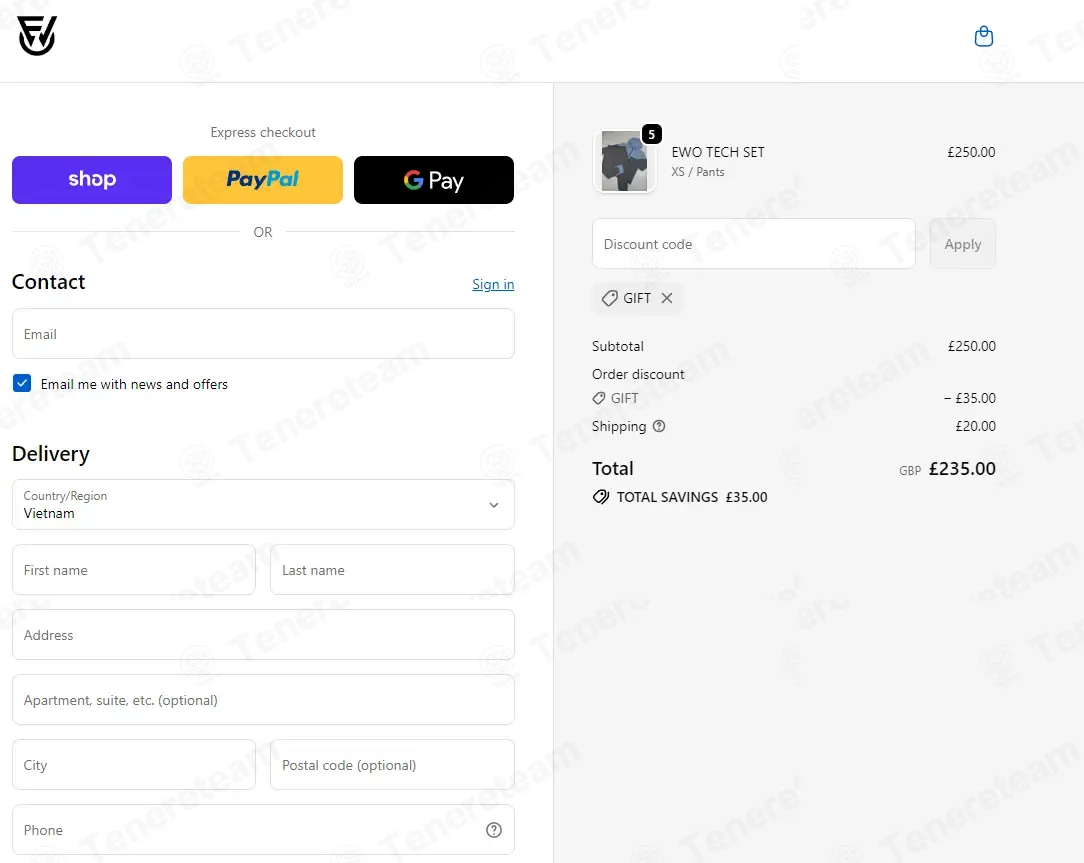Click the GIFT tag chip below the discount field

click(637, 298)
